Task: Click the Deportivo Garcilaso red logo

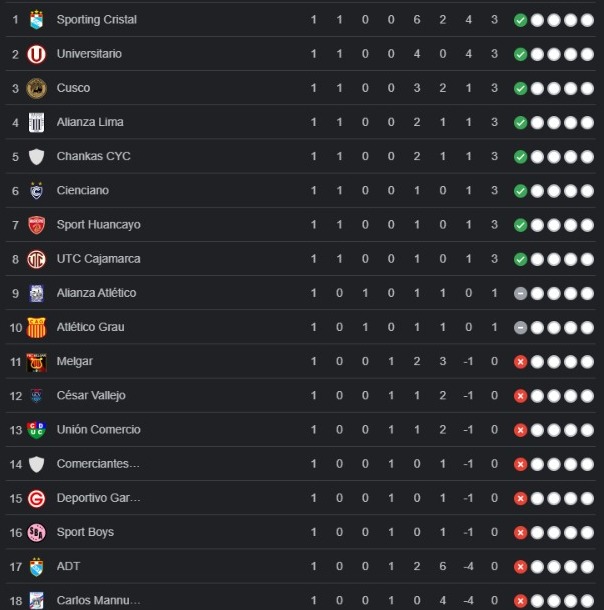Action: click(36, 498)
